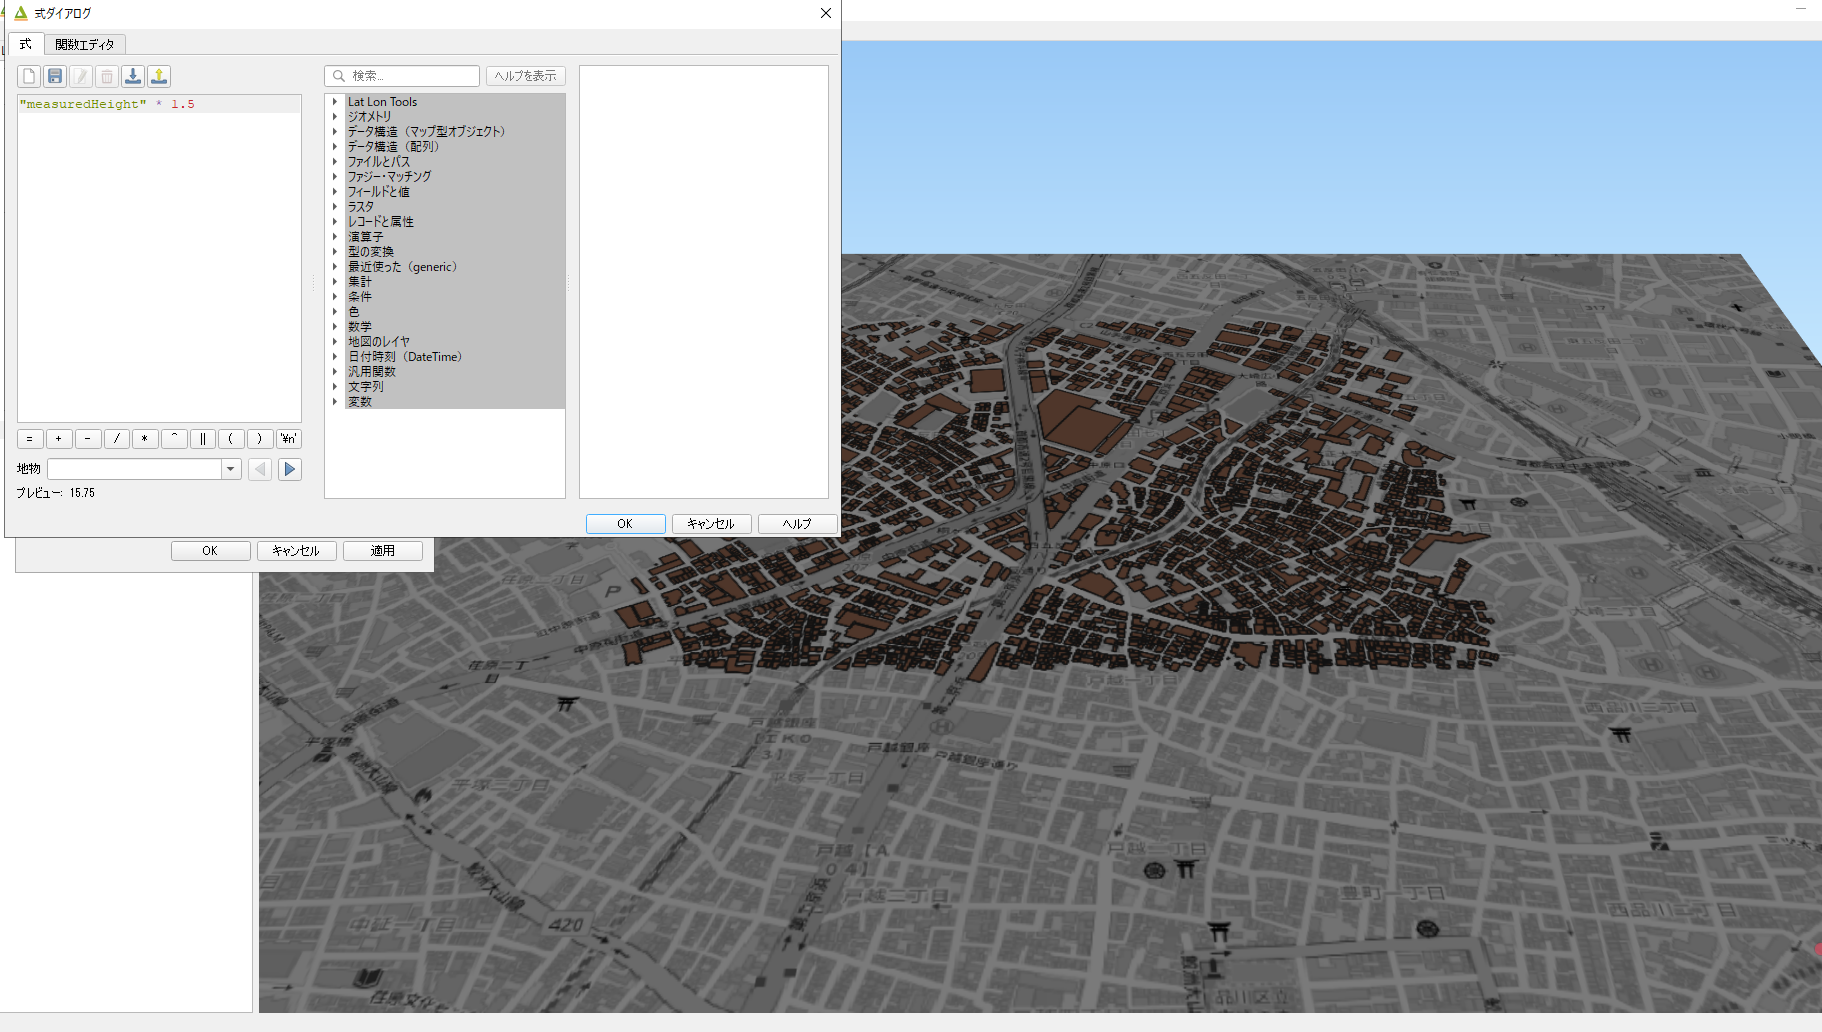Insert the newline '¥n' operator
1822x1032 pixels.
[x=289, y=439]
